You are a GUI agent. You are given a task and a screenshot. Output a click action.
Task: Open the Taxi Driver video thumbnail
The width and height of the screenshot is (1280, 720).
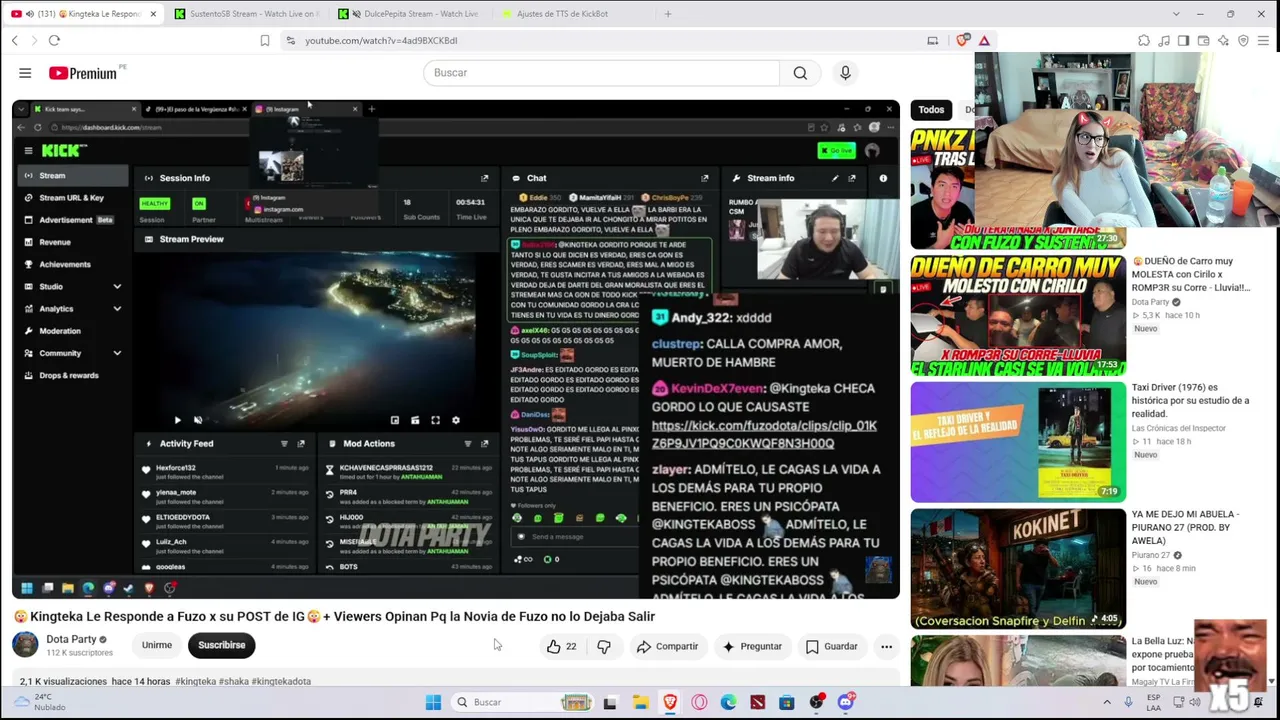1018,442
